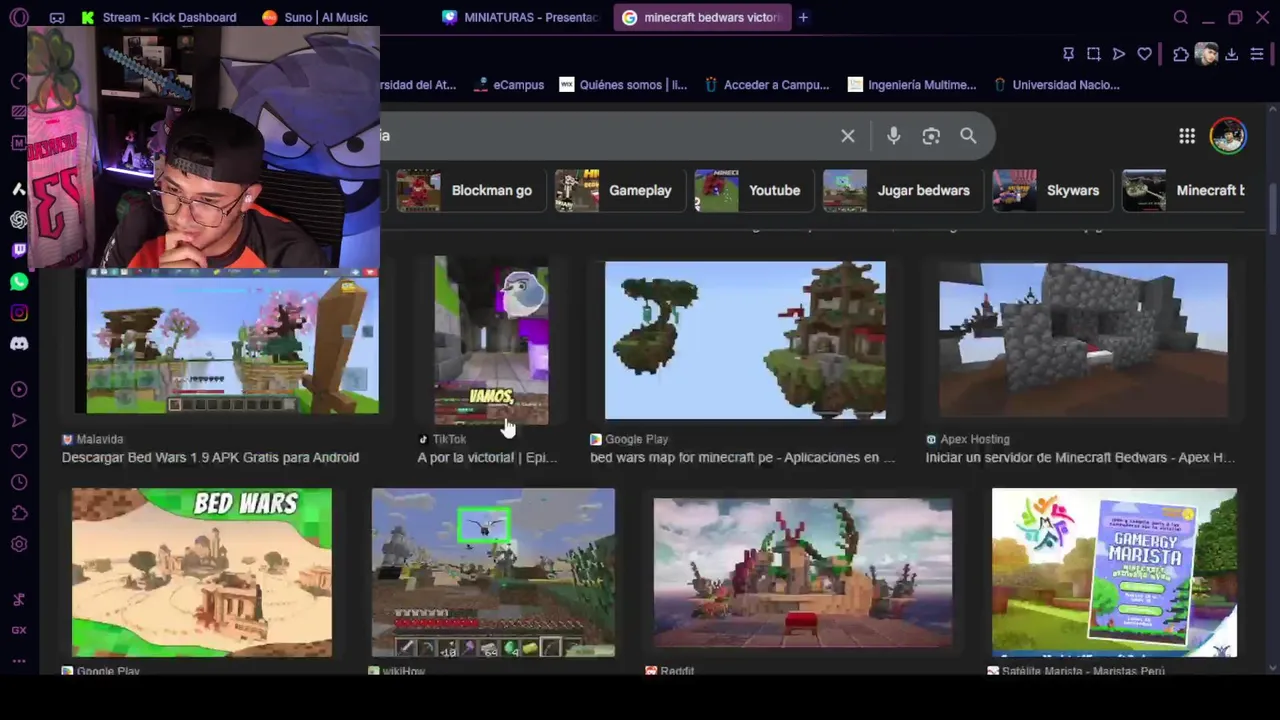The width and height of the screenshot is (1280, 720).
Task: Open Twitch in the sidebar
Action: pos(18,251)
